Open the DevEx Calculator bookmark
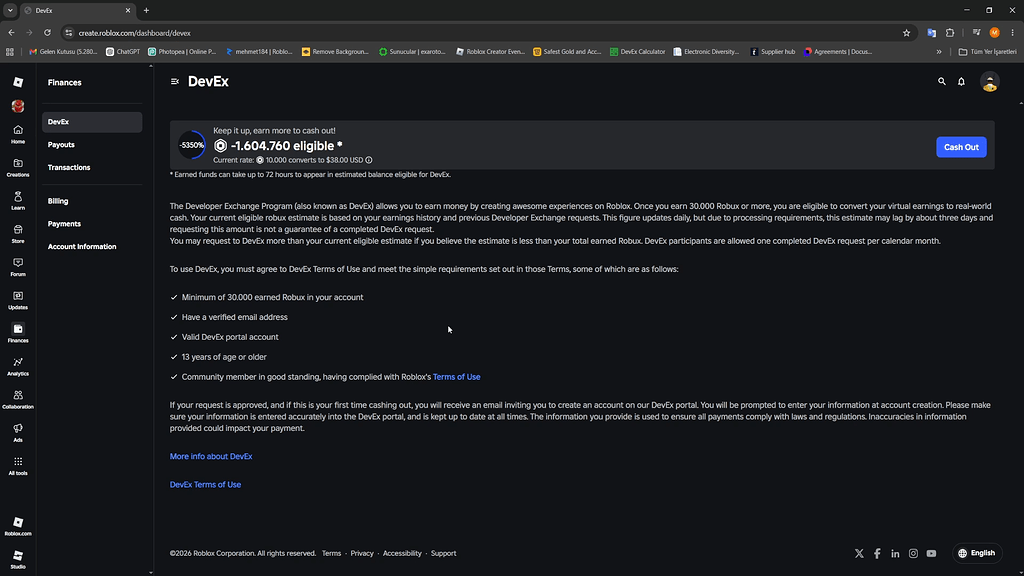Image resolution: width=1024 pixels, height=576 pixels. (637, 52)
